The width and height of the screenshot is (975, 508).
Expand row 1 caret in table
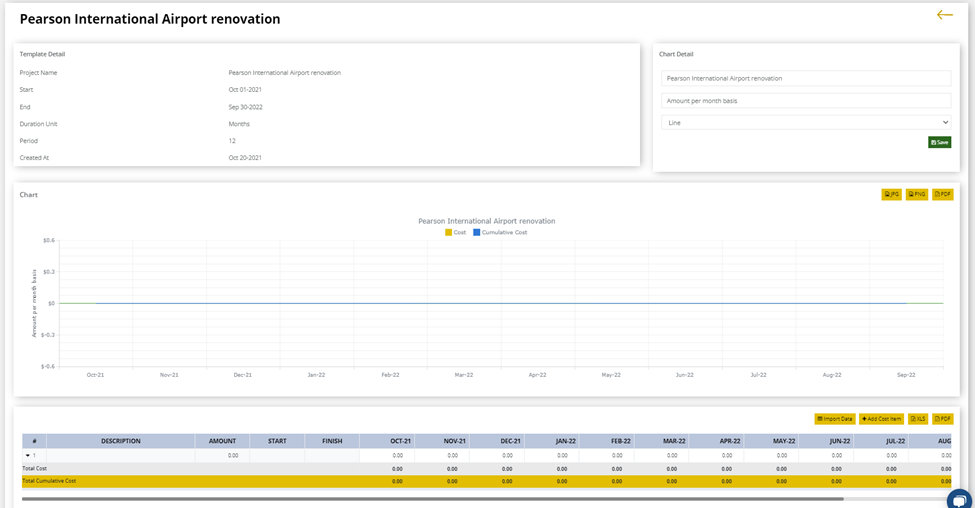pos(28,455)
